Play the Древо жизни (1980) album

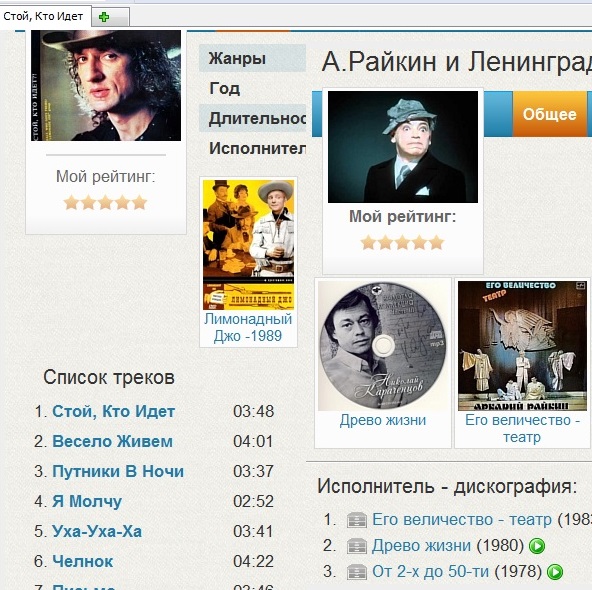[x=537, y=546]
